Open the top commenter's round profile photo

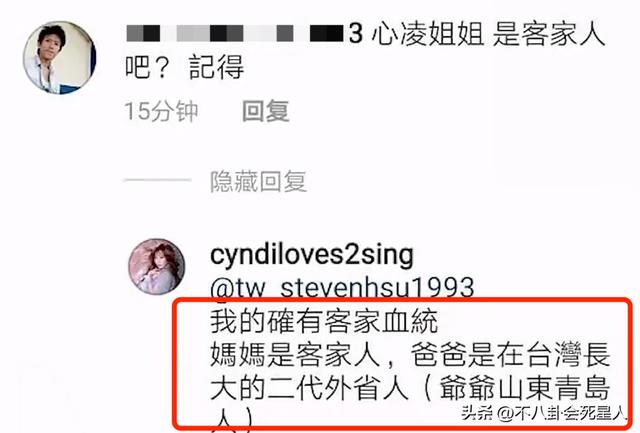click(x=60, y=57)
